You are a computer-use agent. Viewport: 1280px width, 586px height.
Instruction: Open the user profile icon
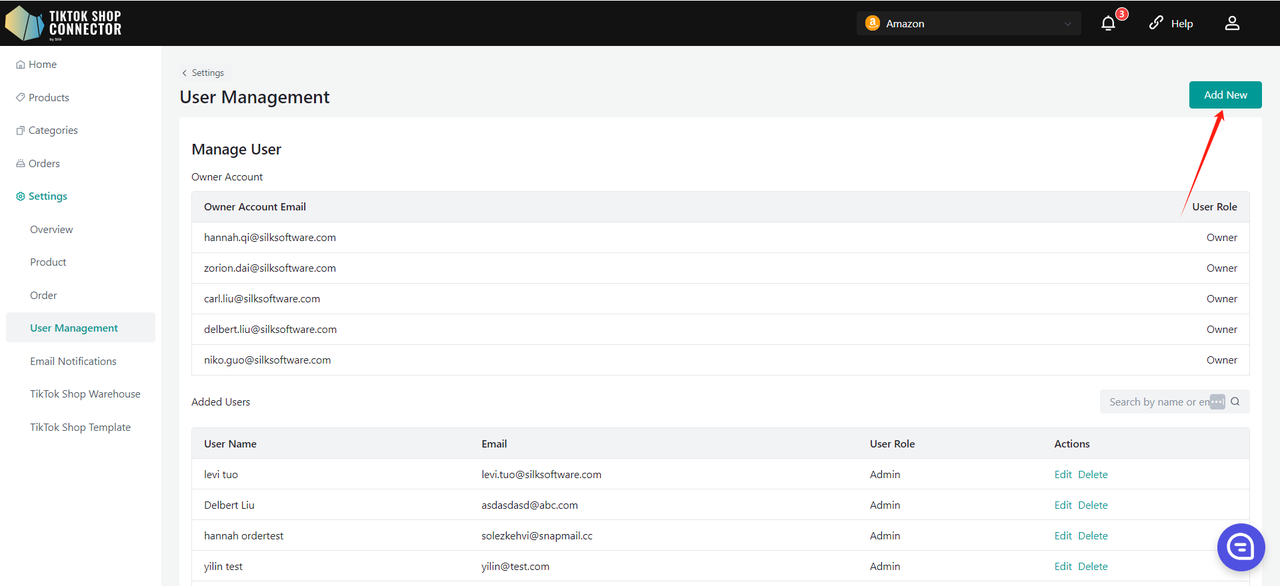pos(1232,23)
